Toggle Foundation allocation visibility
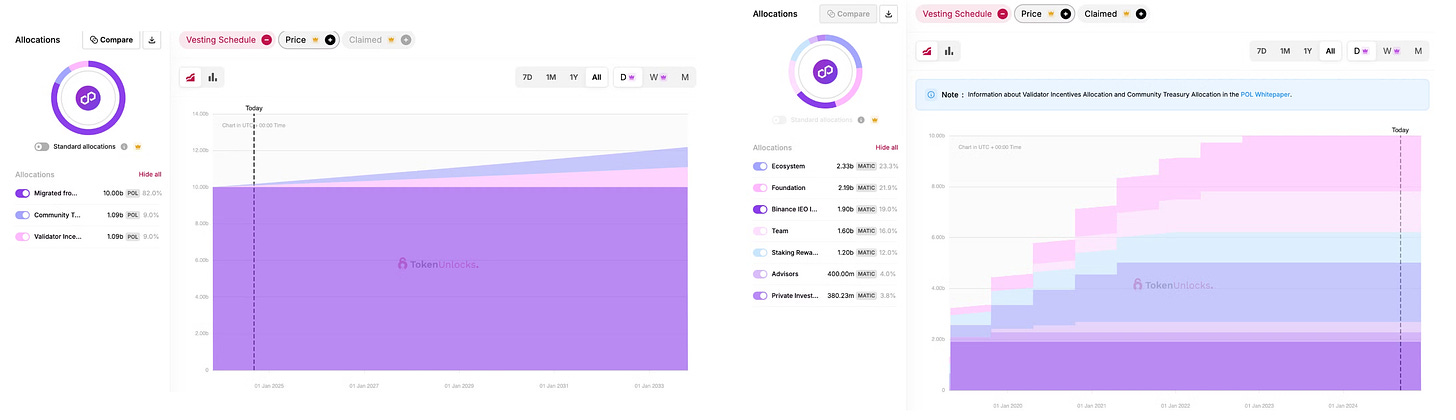This screenshot has height=420, width=1456. pos(760,188)
